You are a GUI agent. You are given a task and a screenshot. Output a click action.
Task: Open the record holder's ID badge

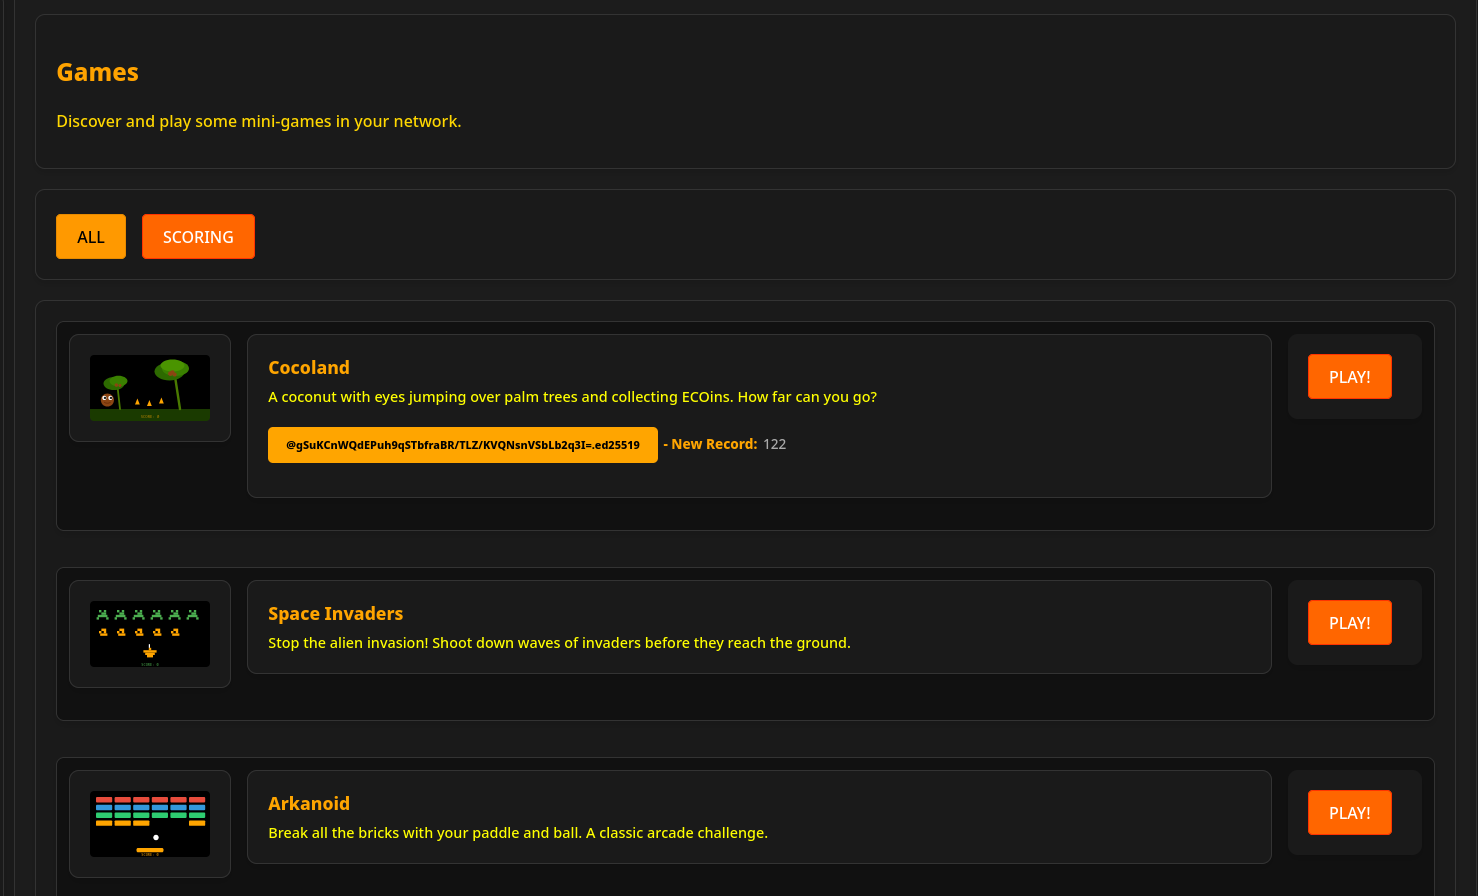point(462,445)
